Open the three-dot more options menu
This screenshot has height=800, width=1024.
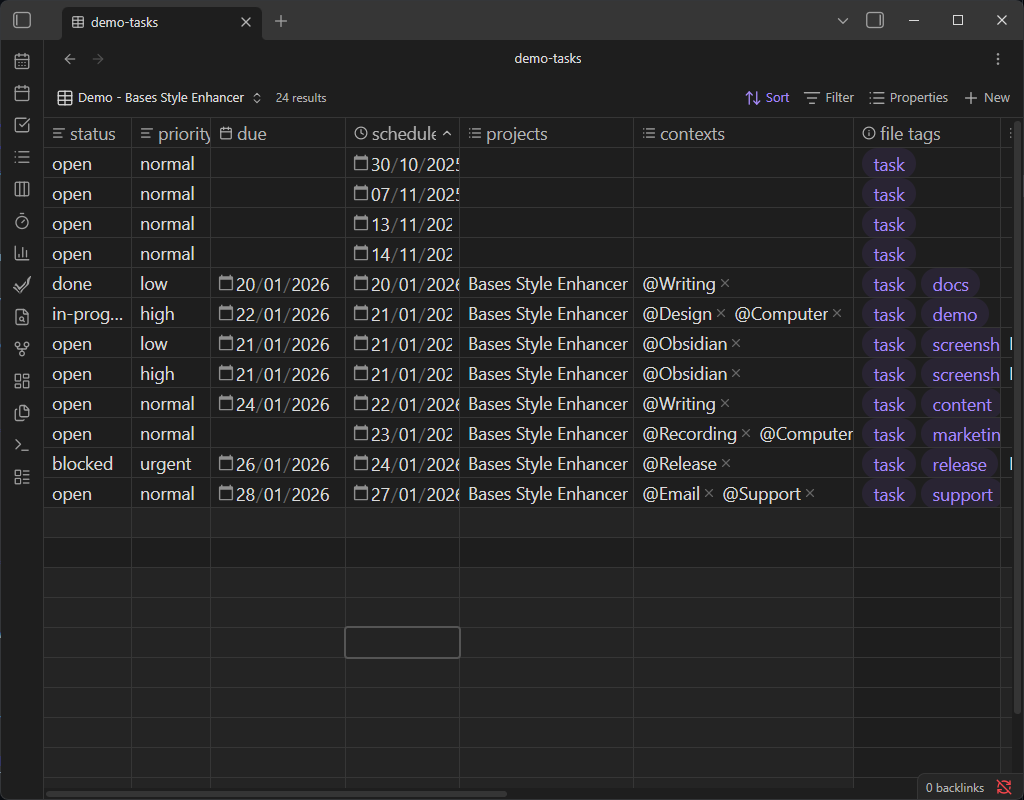click(997, 58)
